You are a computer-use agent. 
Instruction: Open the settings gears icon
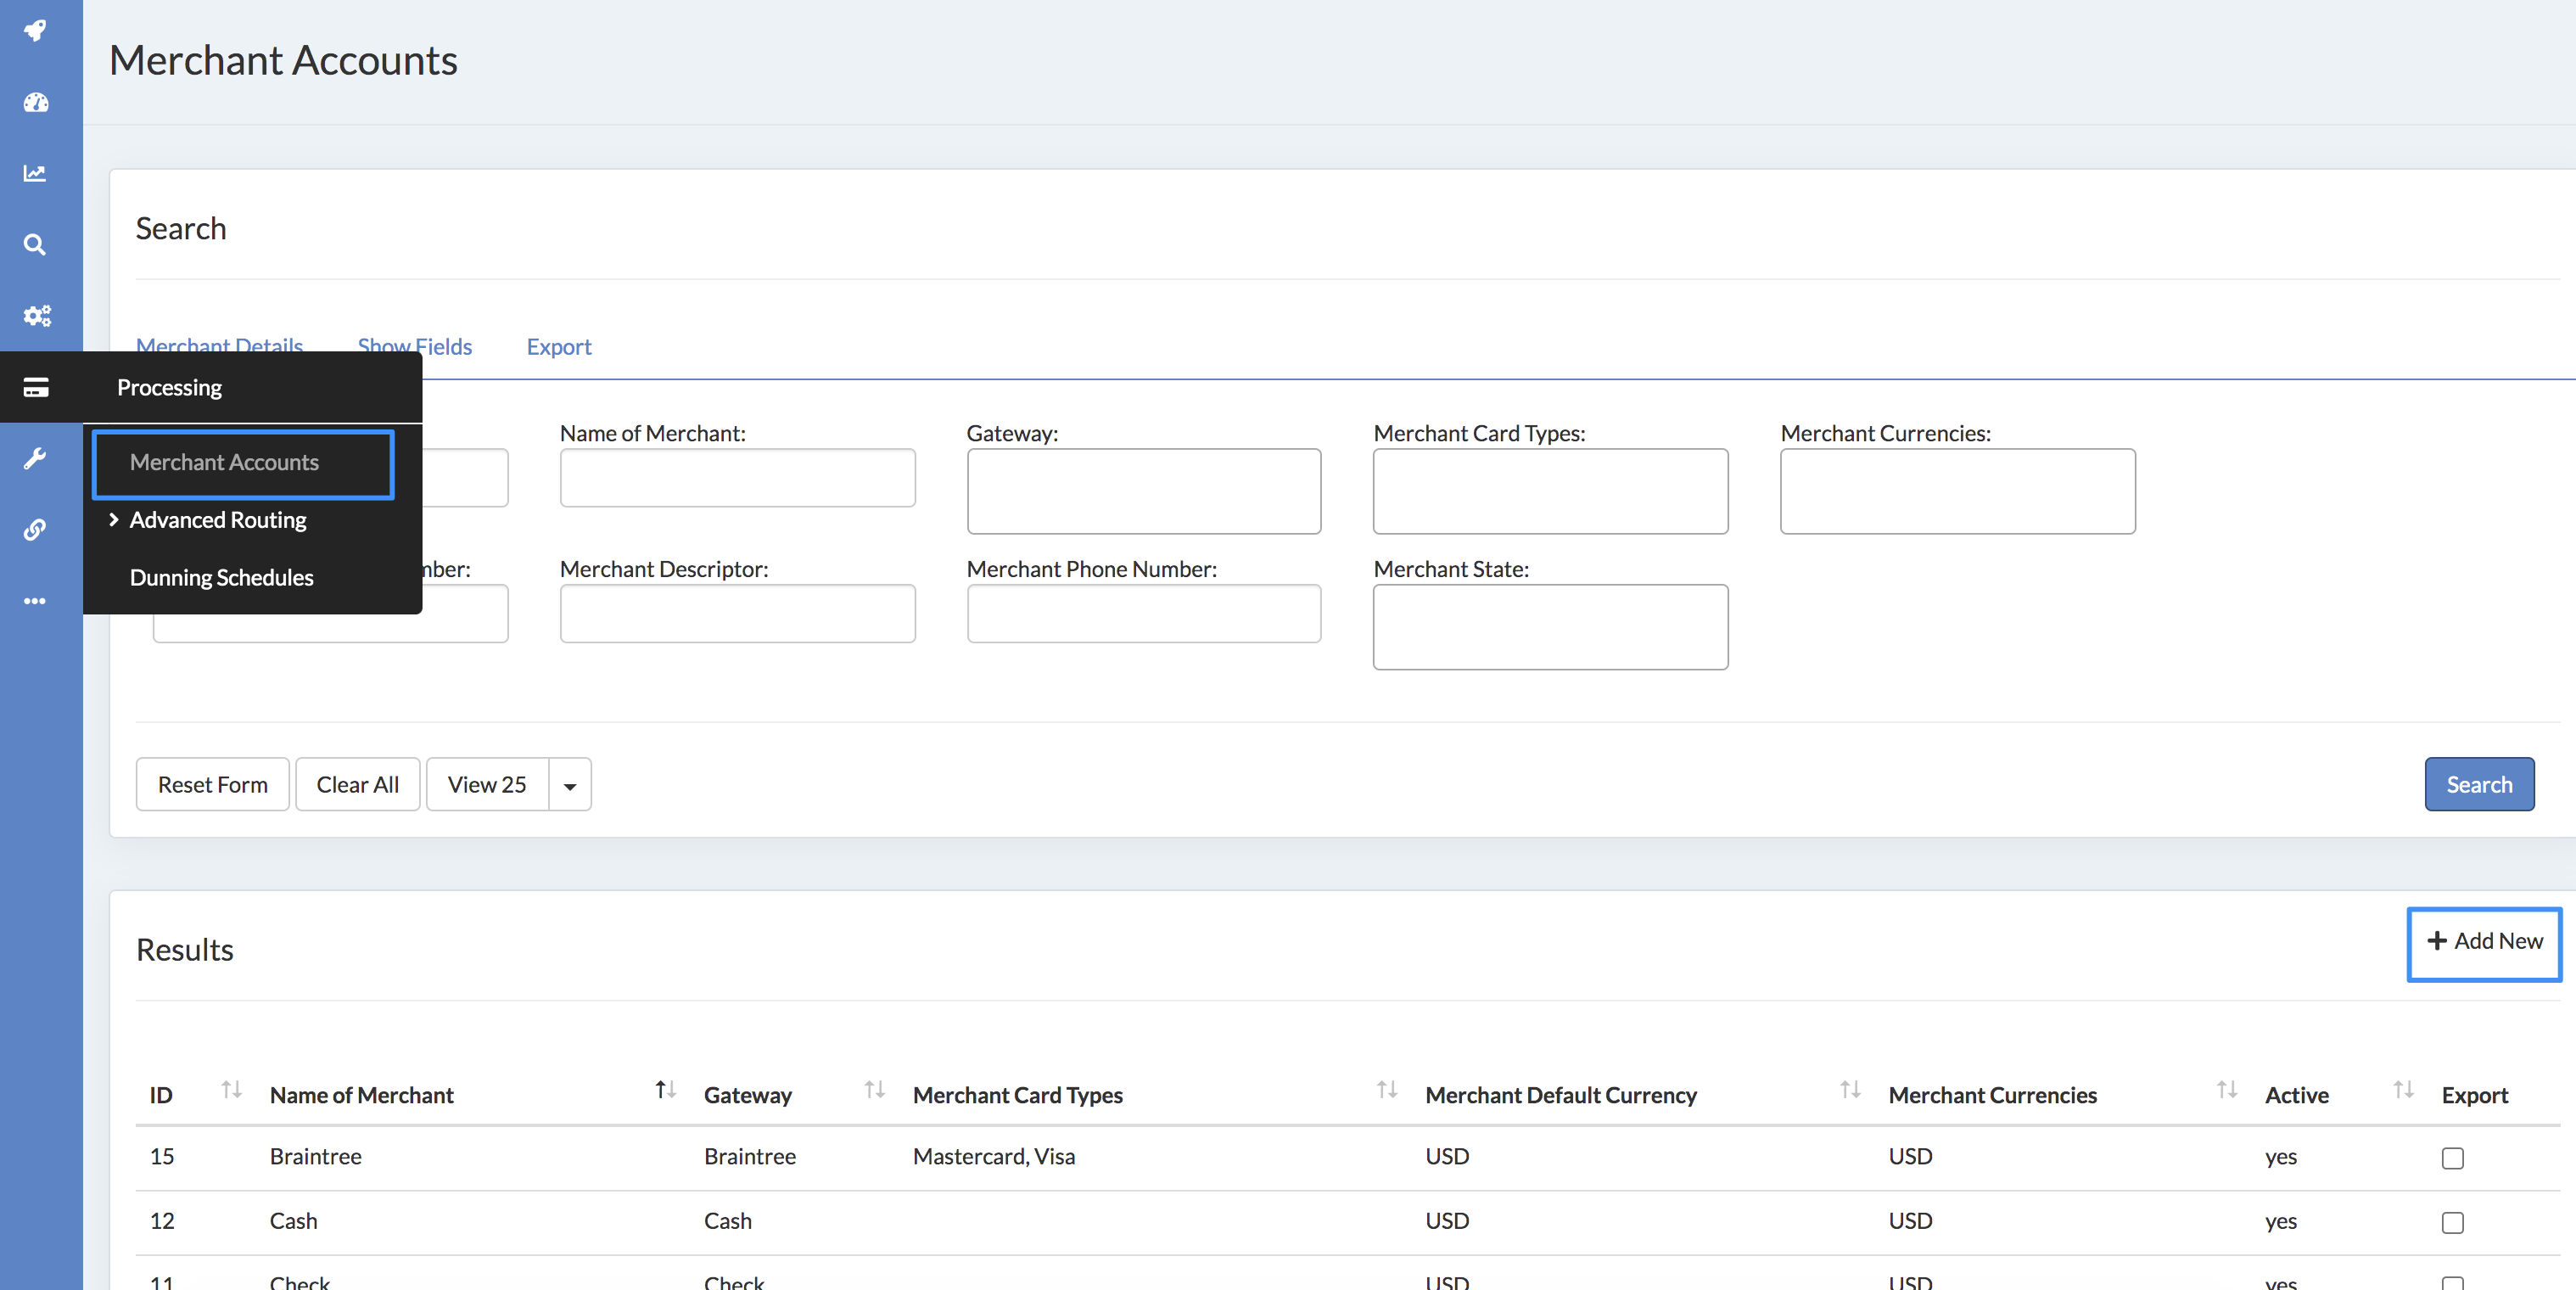36,316
